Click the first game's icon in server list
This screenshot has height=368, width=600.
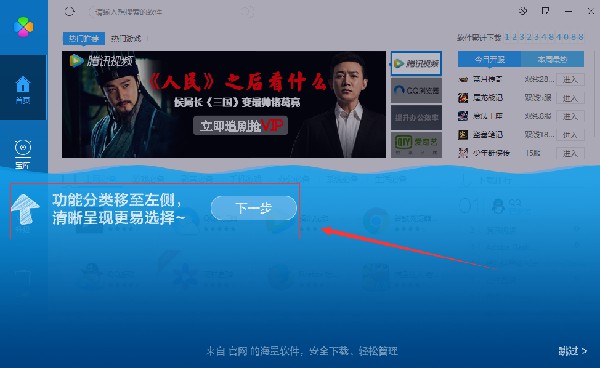463,79
